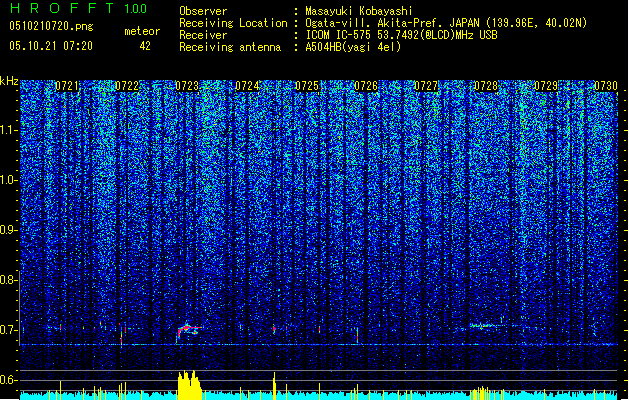
Task: Click the 0.6 kHz axis label
Action: click(8, 380)
